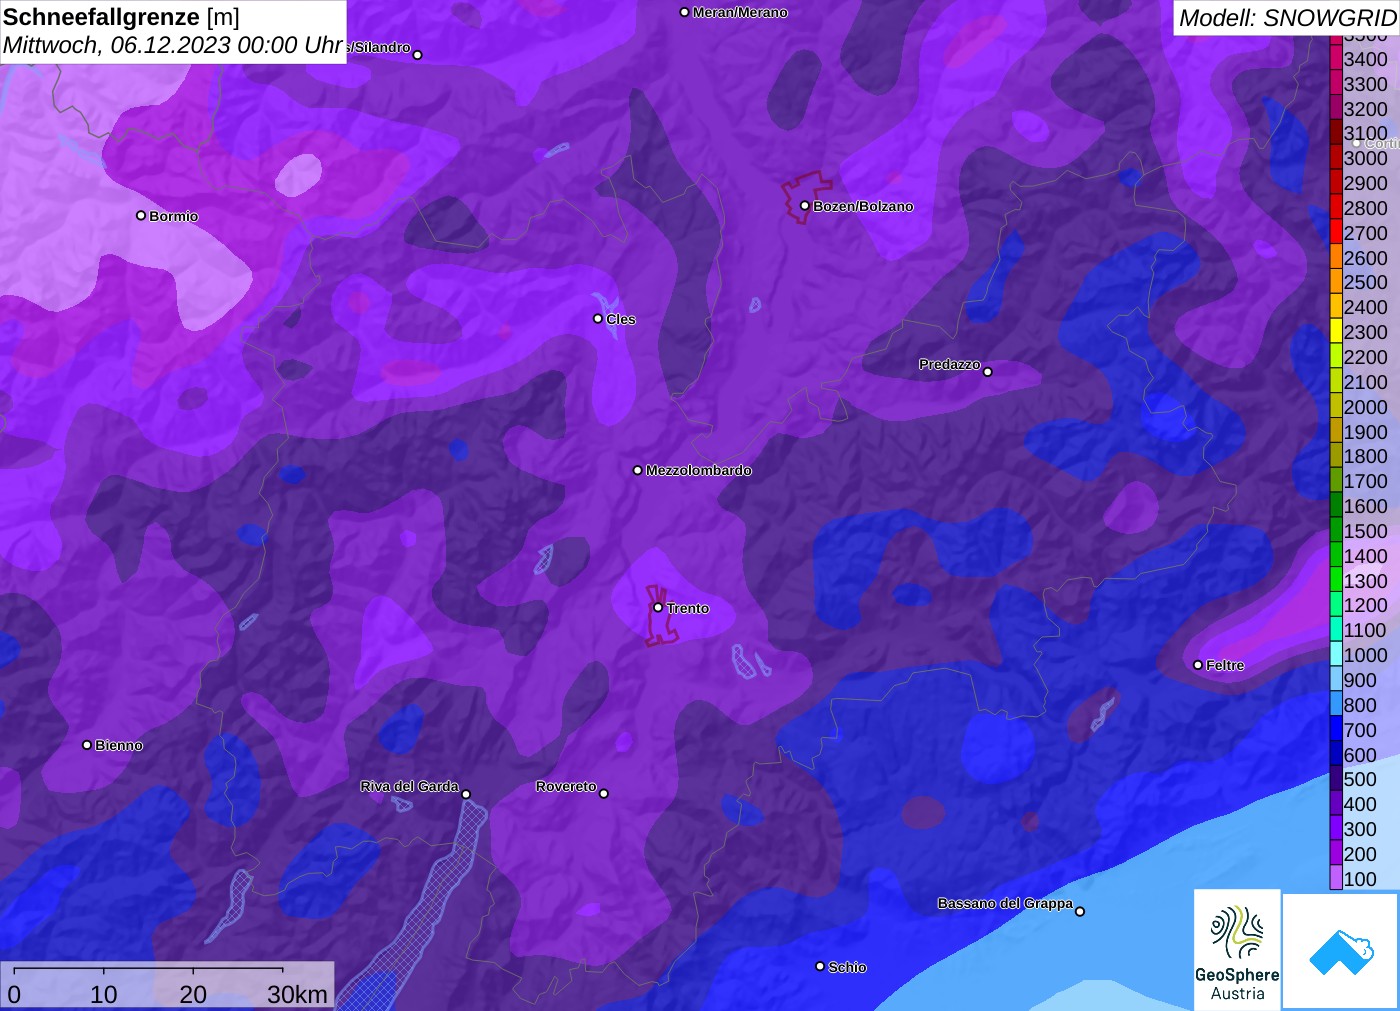Screen dimensions: 1400x1011
Task: Click the purple swatch beside legend value 100
Action: [1335, 879]
